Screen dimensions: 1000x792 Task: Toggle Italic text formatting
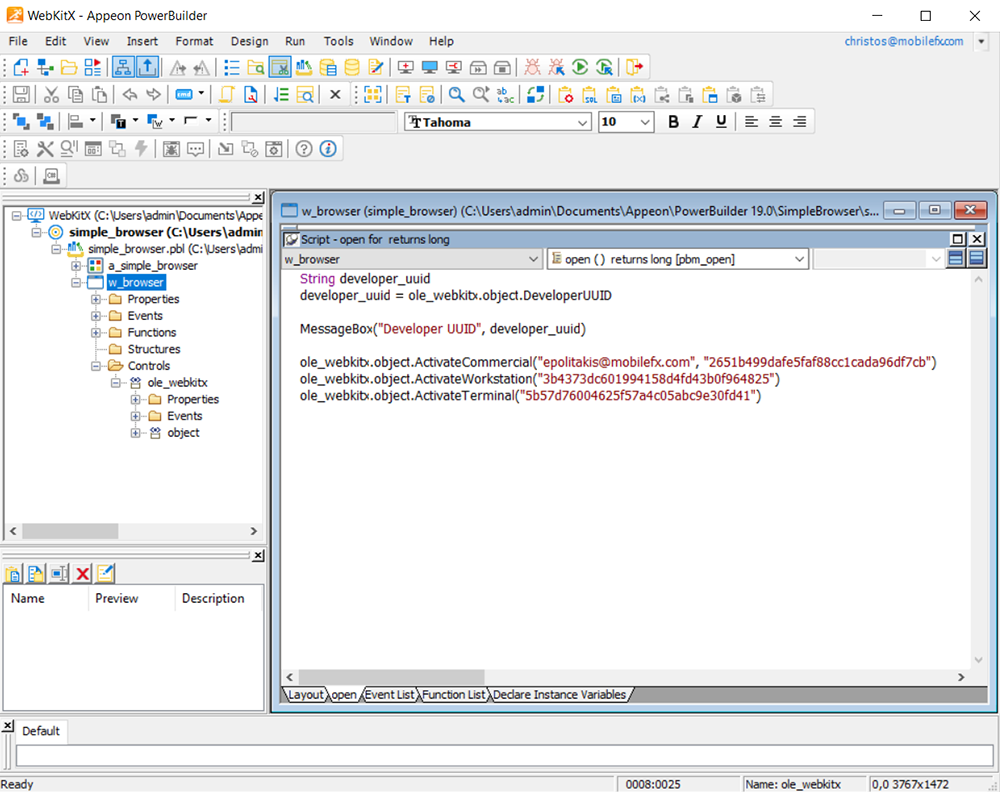tap(697, 121)
